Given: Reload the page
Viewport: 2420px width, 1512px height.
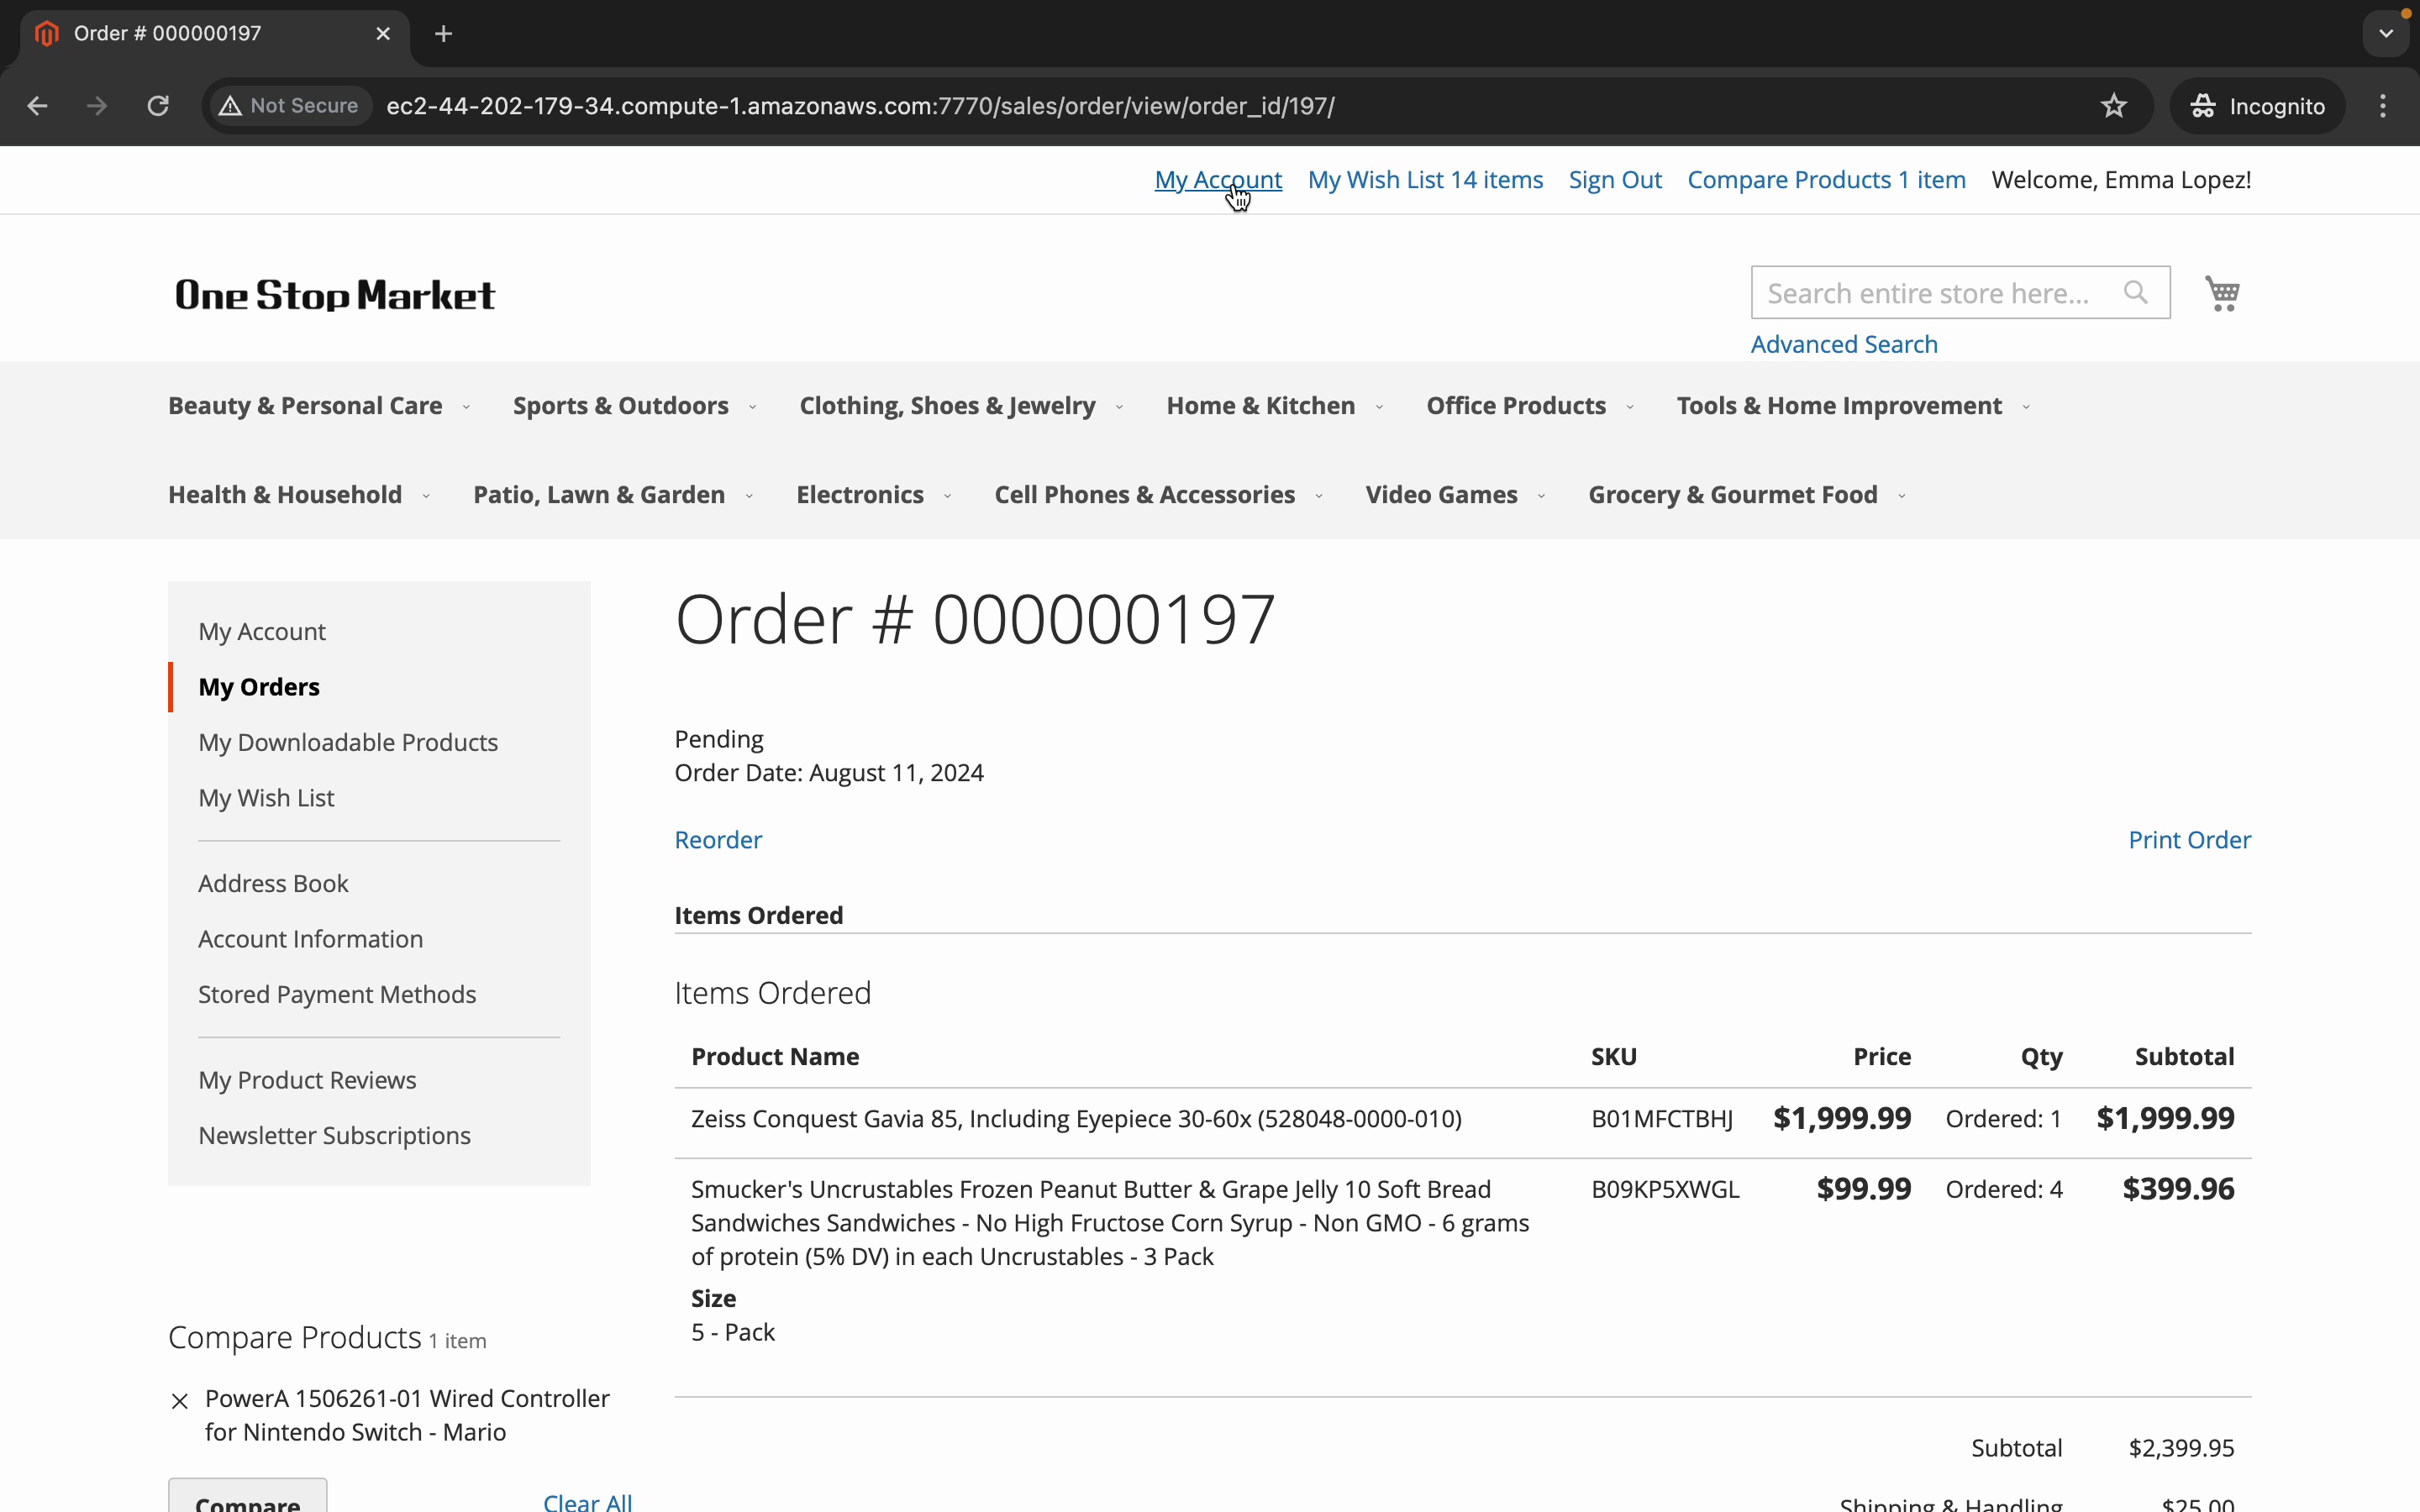Looking at the screenshot, I should click(x=158, y=106).
